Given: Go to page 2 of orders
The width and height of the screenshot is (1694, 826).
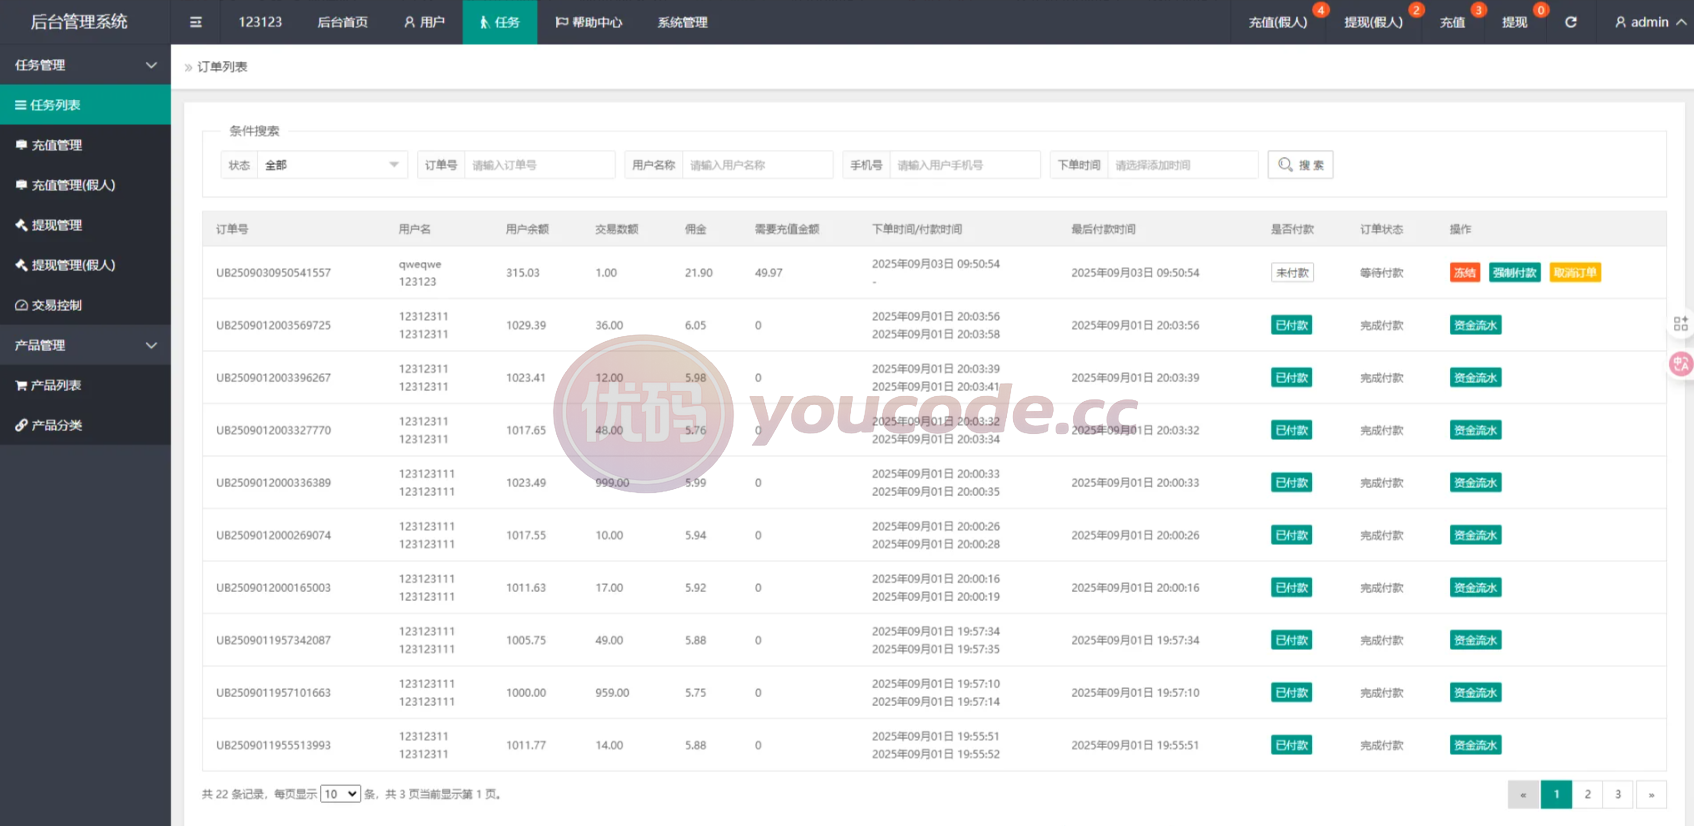Looking at the screenshot, I should tap(1587, 794).
